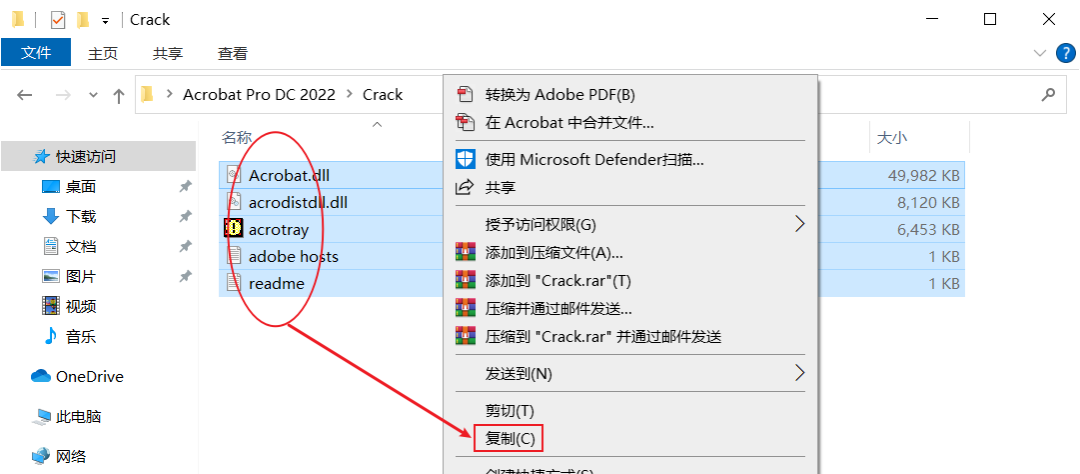Click the Up one level arrow
This screenshot has height=474, width=1080.
(x=118, y=95)
